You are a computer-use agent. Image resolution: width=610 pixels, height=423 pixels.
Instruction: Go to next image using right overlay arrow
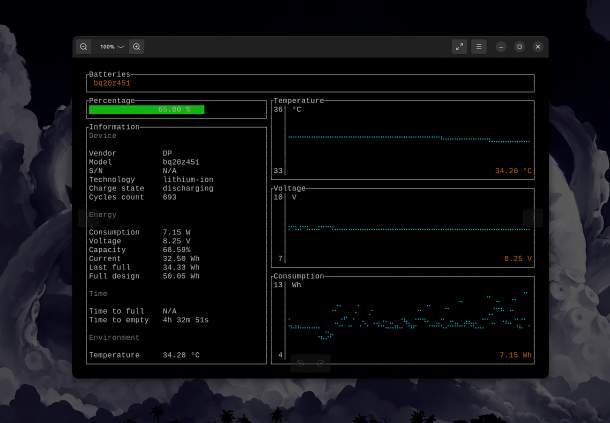coord(533,218)
